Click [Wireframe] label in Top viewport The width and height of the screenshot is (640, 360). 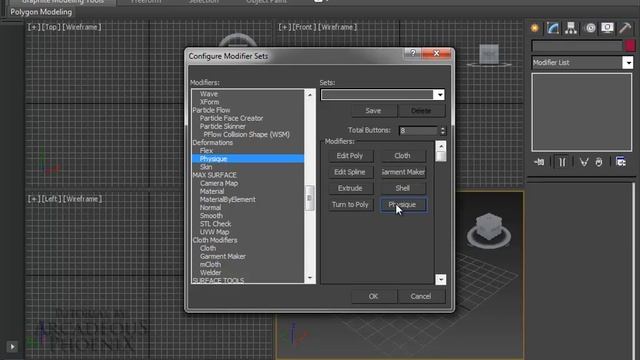click(x=82, y=27)
